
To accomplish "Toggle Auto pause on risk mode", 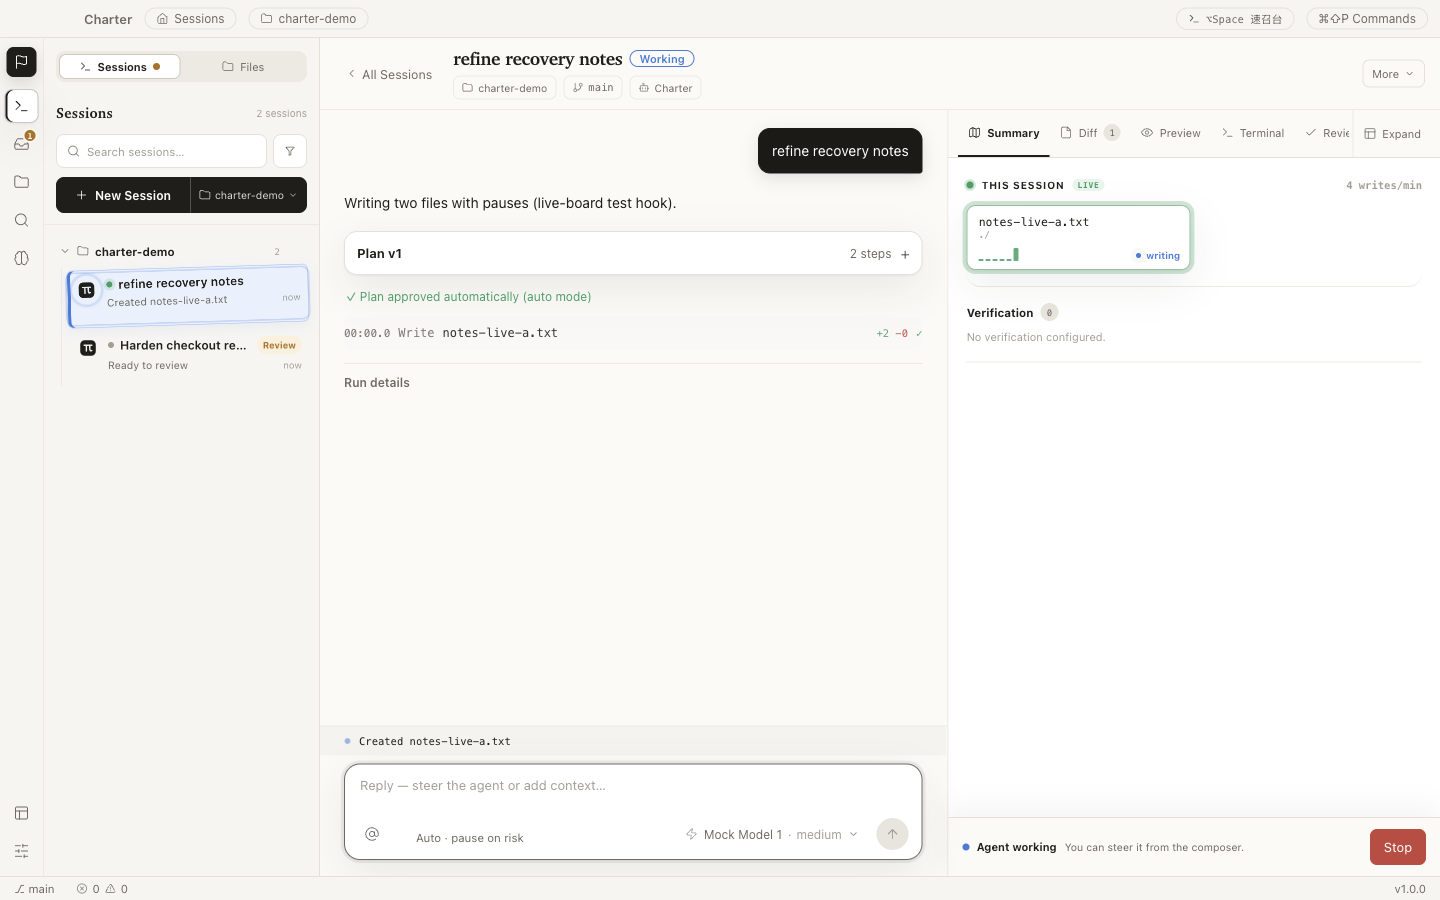I will pyautogui.click(x=469, y=838).
